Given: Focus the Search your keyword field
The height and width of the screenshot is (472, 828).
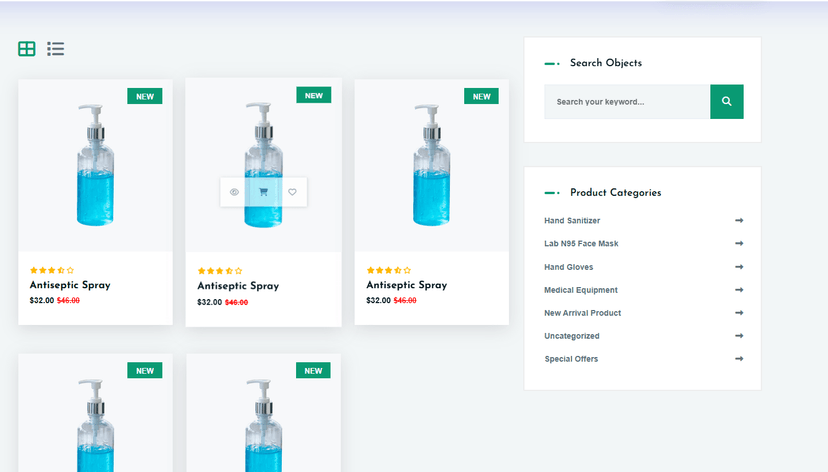Looking at the screenshot, I should (627, 101).
